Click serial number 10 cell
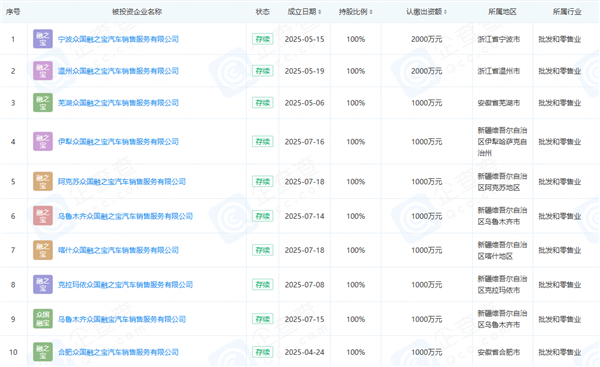The height and width of the screenshot is (367, 600). coord(13,352)
